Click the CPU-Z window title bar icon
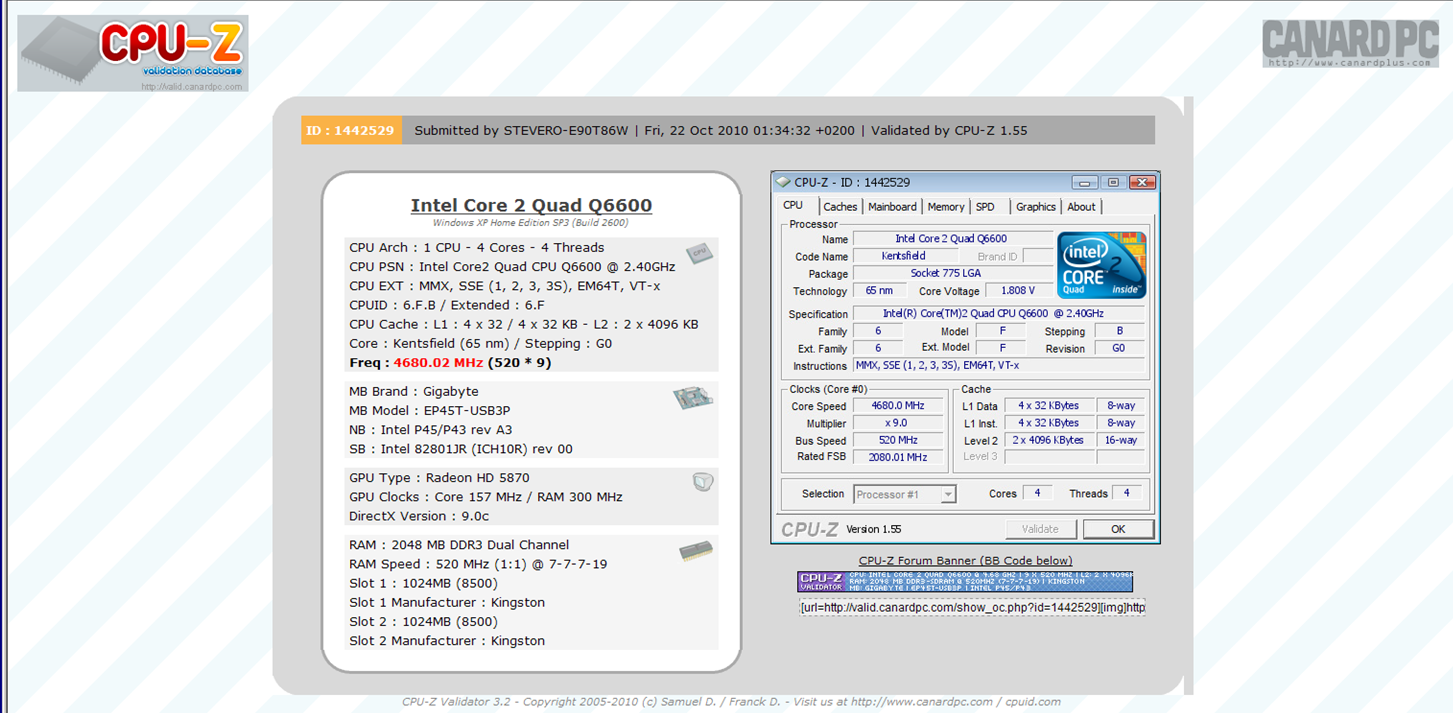 pos(783,182)
